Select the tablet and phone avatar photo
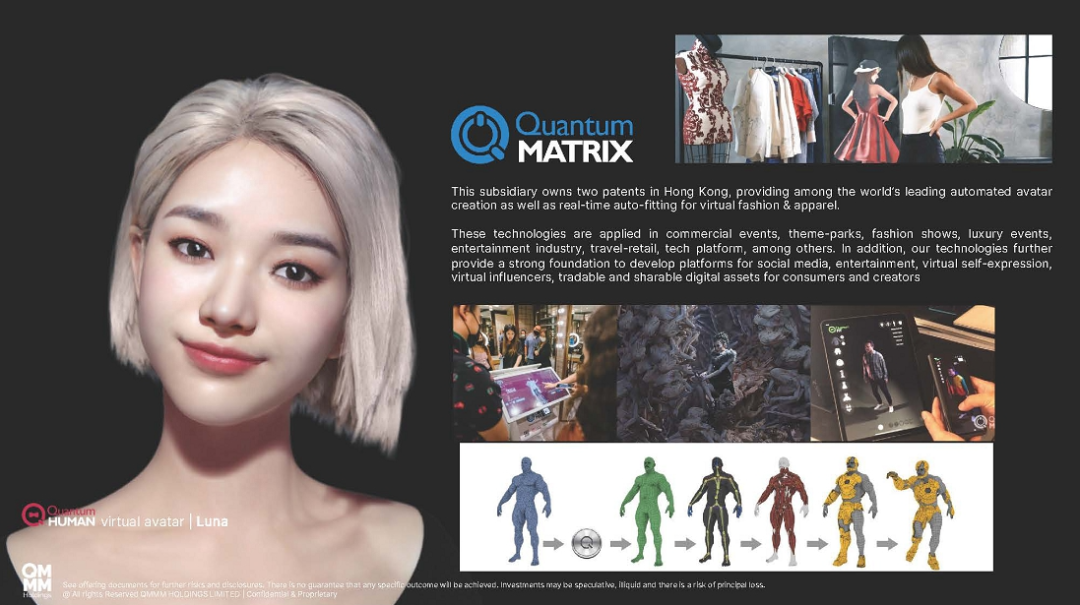 pyautogui.click(x=902, y=373)
